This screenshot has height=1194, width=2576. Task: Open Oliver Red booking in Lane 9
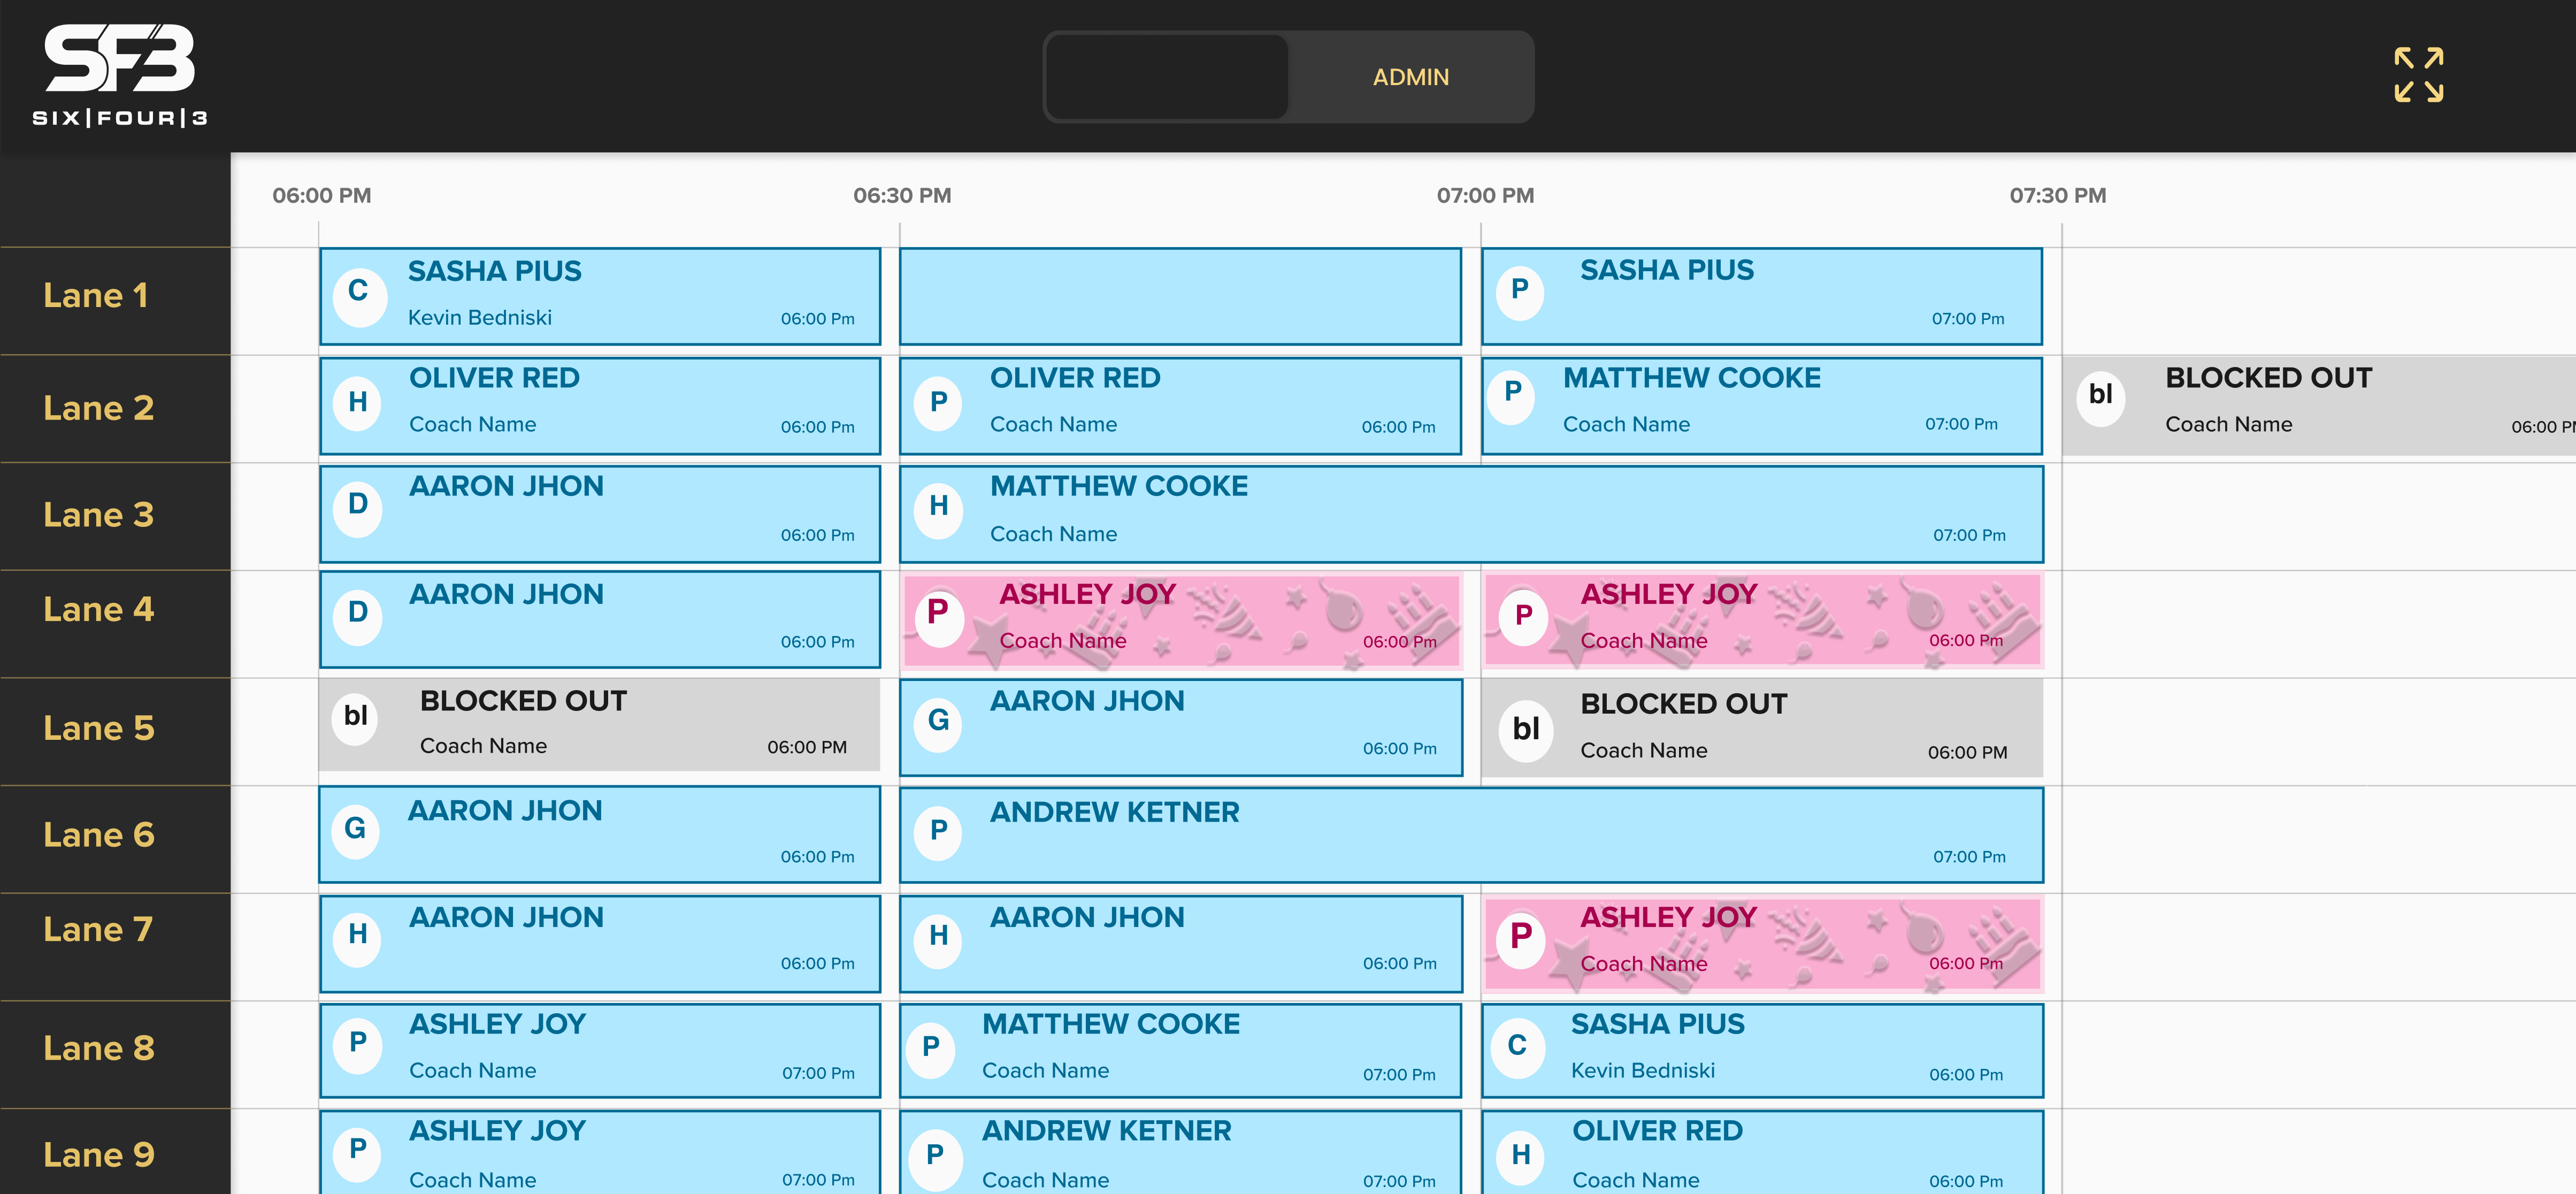1762,1153
